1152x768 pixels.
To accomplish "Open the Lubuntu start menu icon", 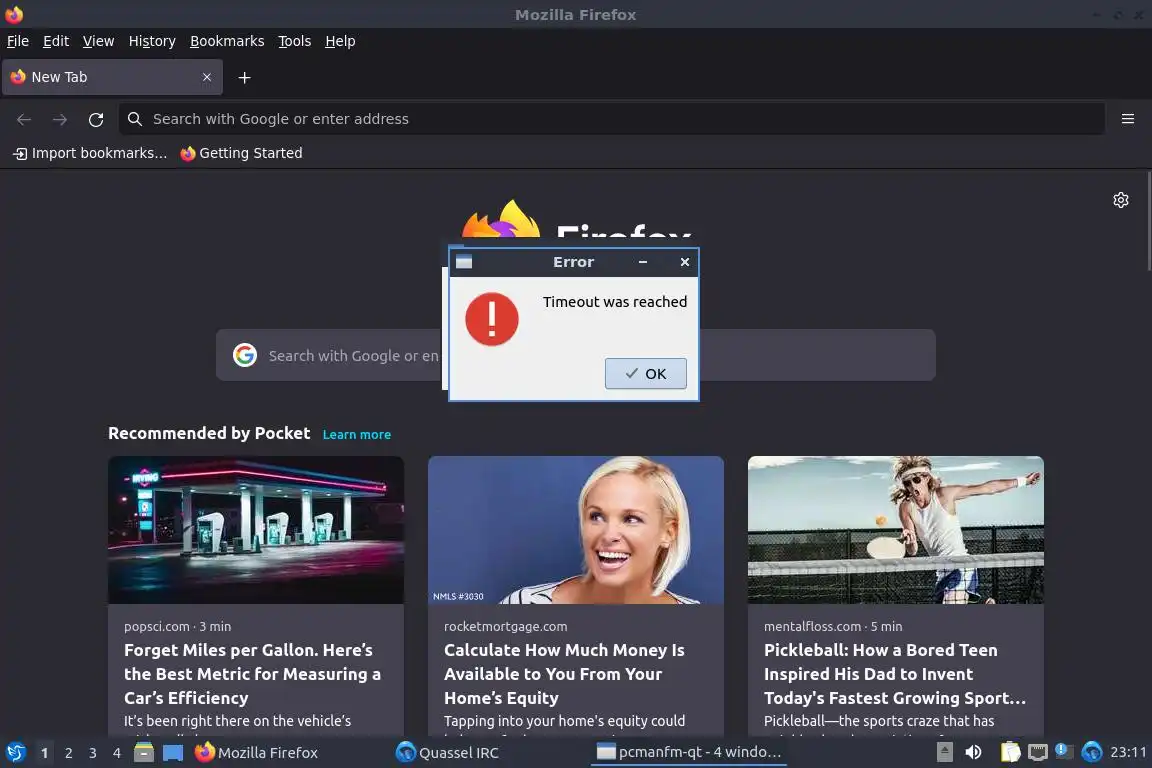I will [x=15, y=753].
